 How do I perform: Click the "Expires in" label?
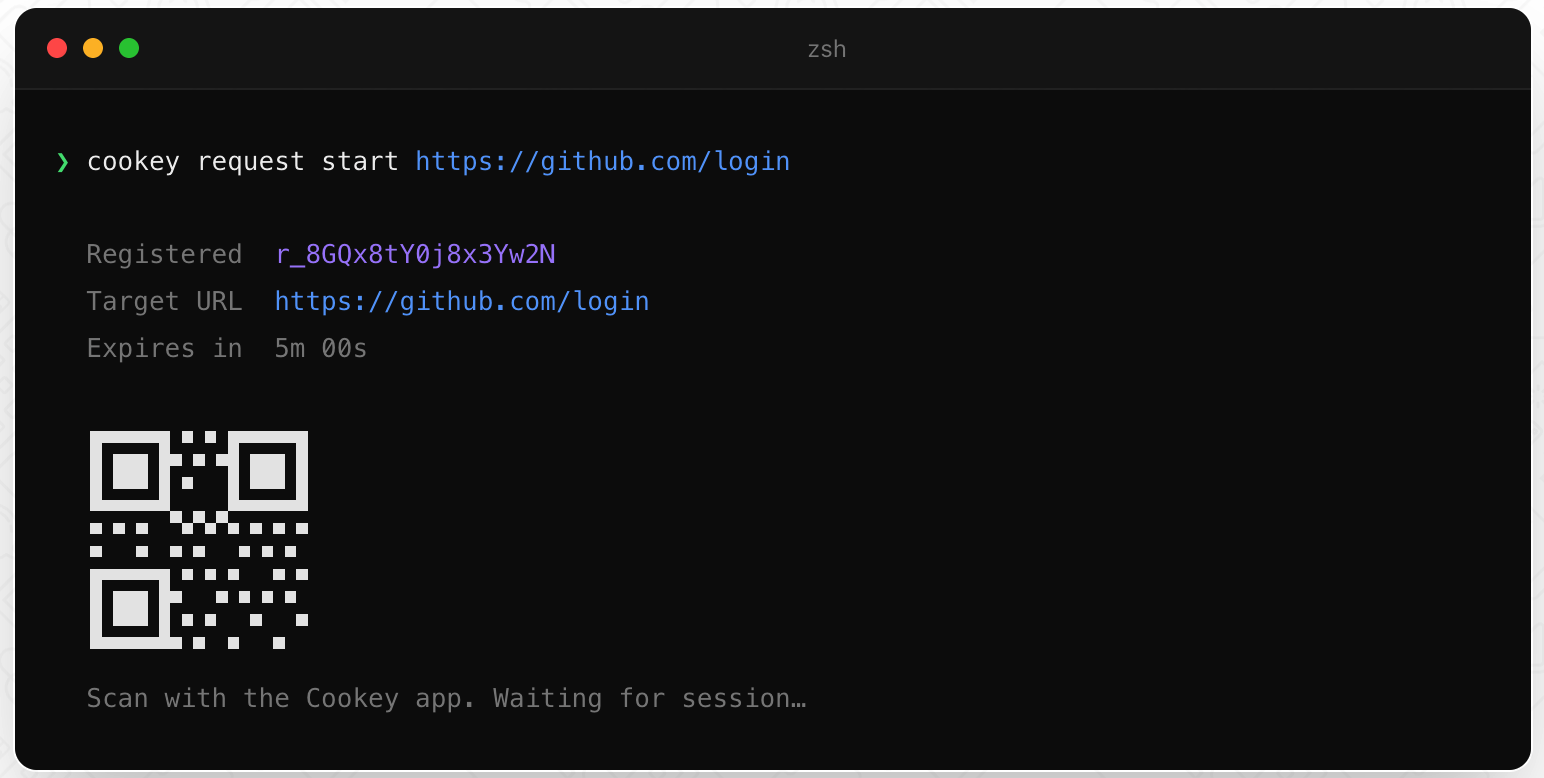point(164,348)
